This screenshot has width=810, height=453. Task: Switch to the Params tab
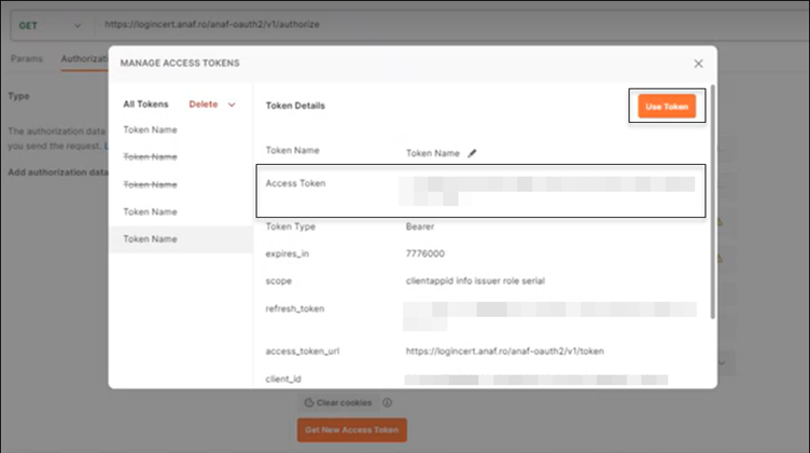[x=27, y=59]
